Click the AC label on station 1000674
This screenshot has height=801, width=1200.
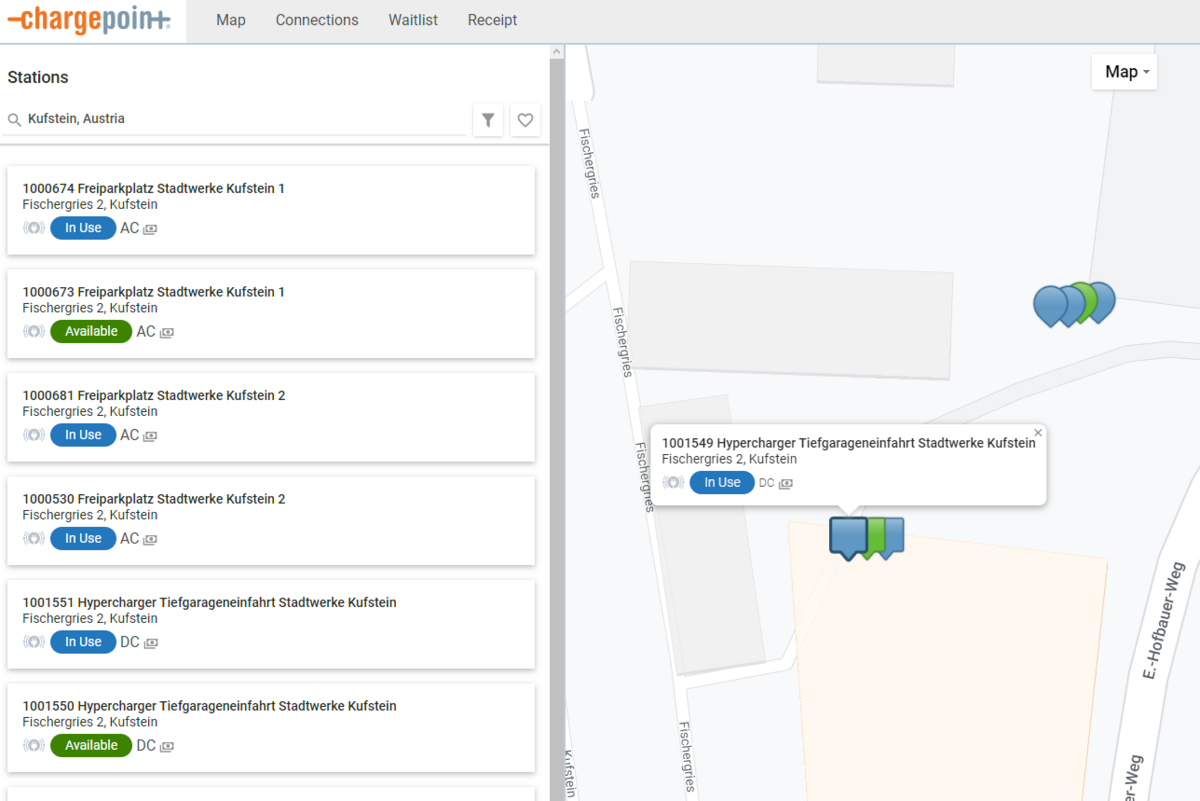[x=130, y=228]
